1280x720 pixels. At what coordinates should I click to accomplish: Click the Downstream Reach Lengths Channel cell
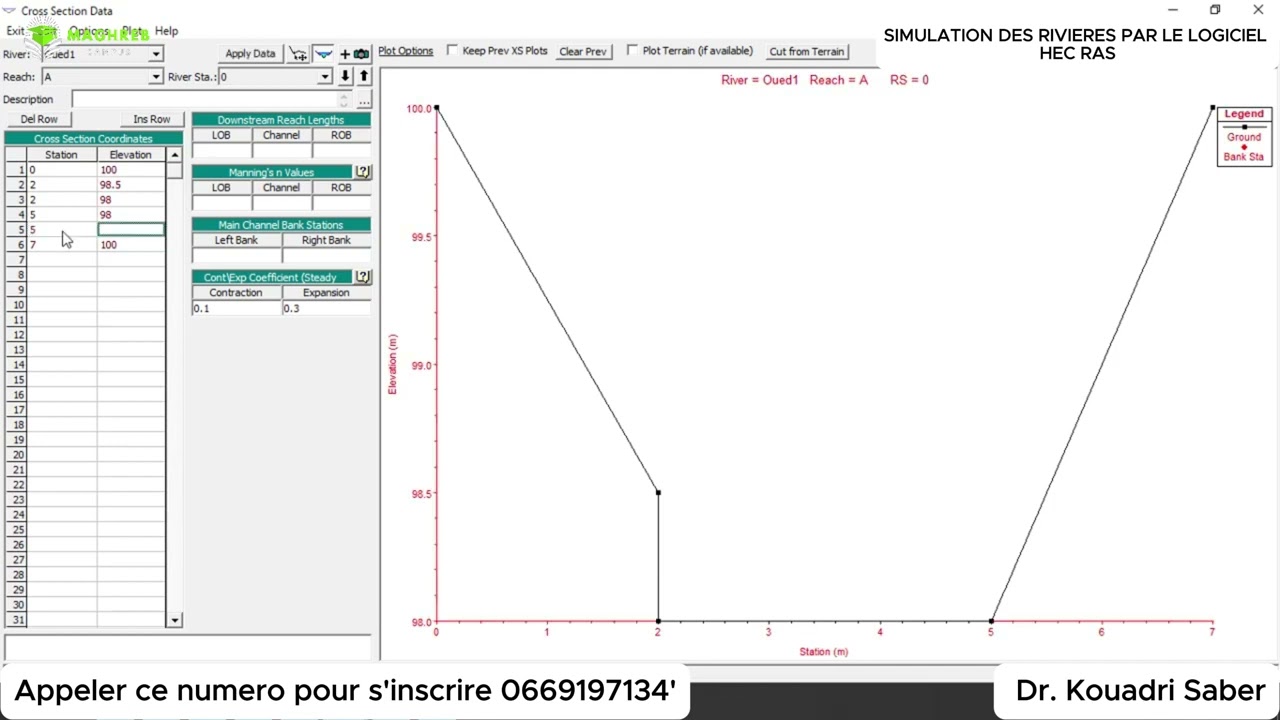coord(281,151)
